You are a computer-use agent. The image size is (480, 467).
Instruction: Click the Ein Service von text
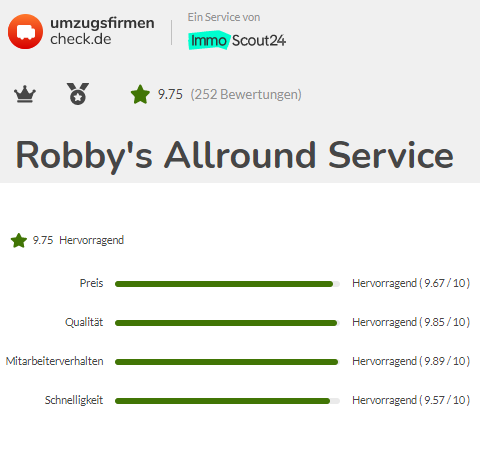tap(224, 17)
